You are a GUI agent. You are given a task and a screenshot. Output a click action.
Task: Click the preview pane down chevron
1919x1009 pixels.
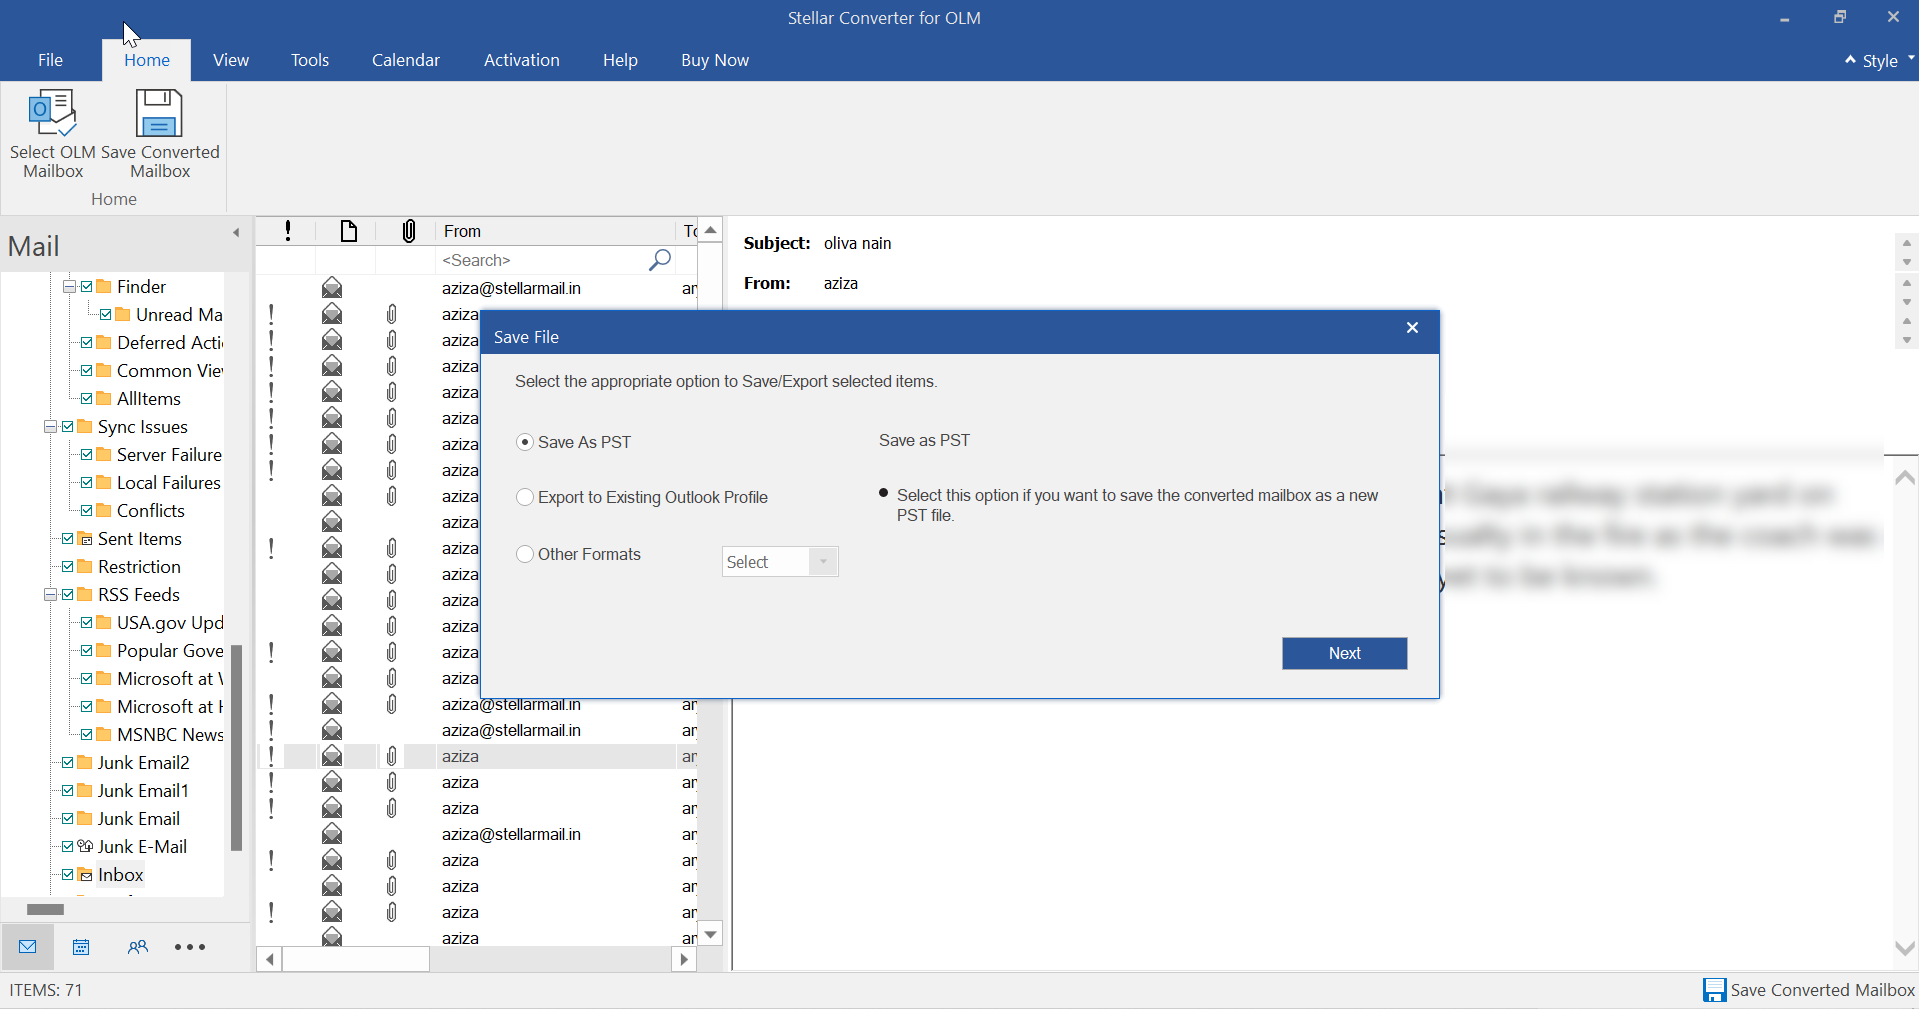point(1905,948)
